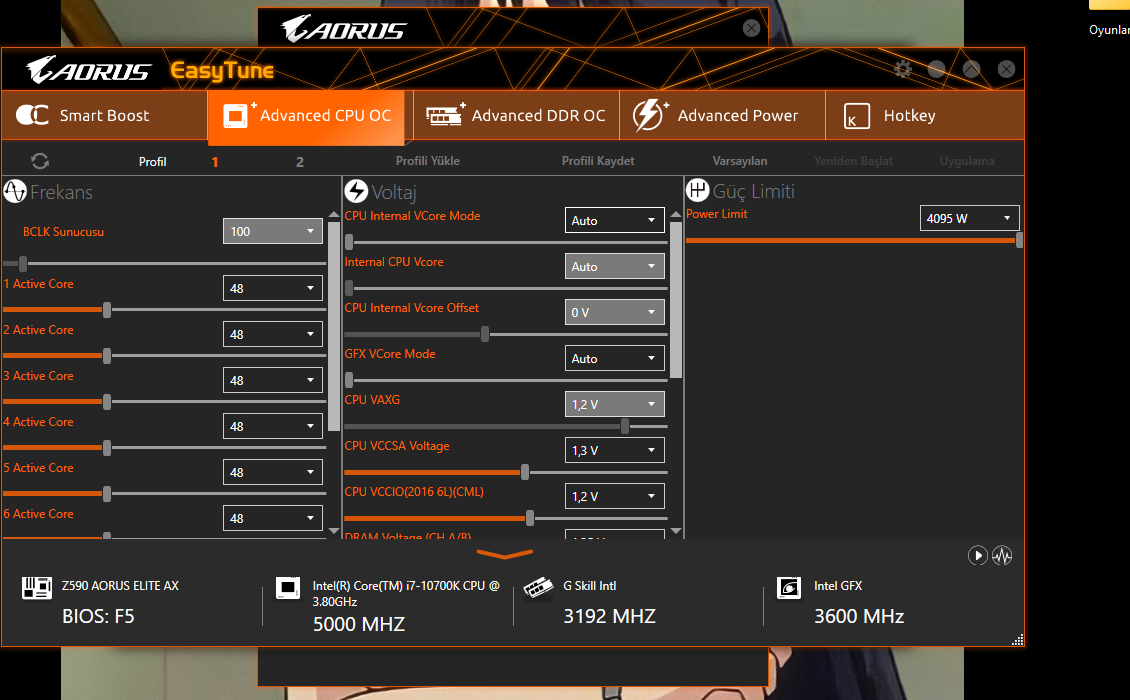
Task: Open the Advanced DDR OC tab
Action: (516, 115)
